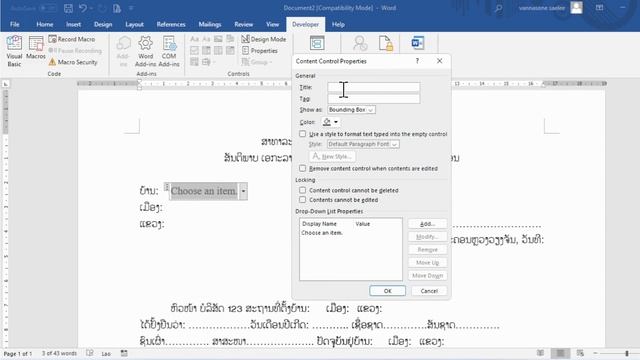Expand Customize Quick Access Toolbar arrow
The width and height of the screenshot is (640, 360).
(131, 8)
